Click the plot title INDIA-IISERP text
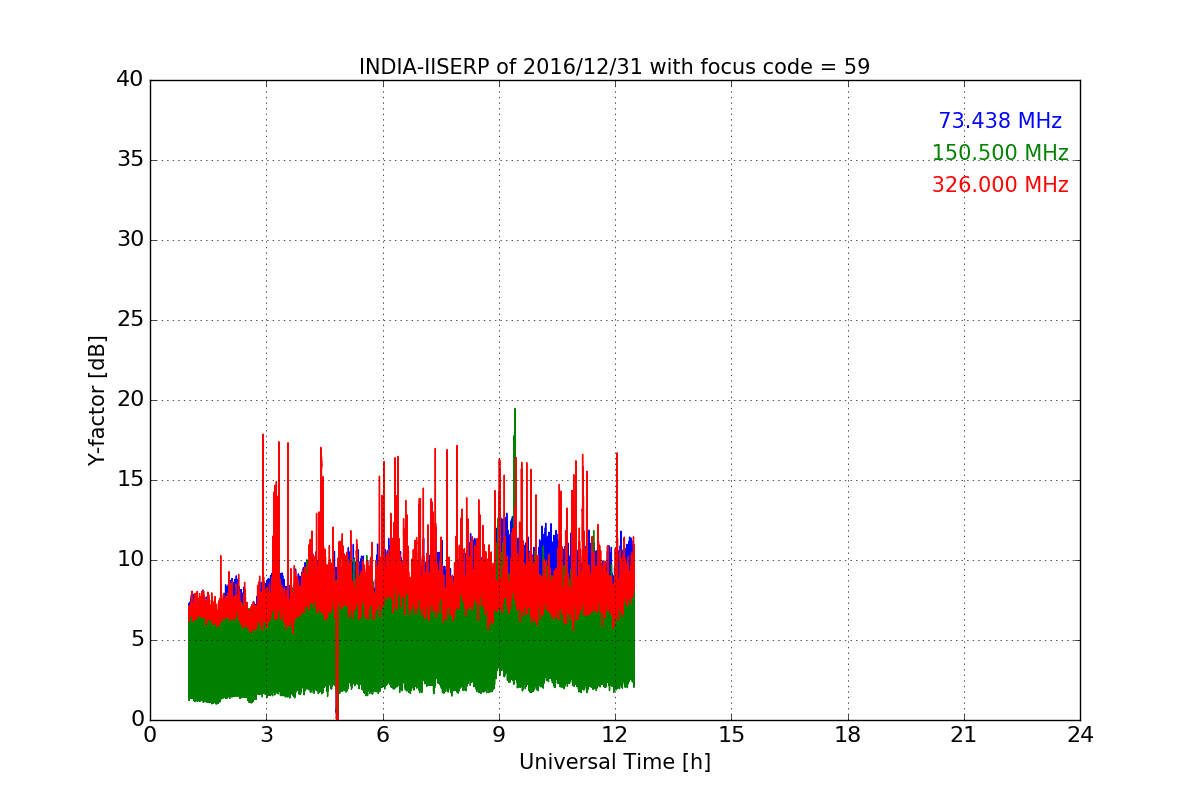The height and width of the screenshot is (800, 1200). pos(614,67)
